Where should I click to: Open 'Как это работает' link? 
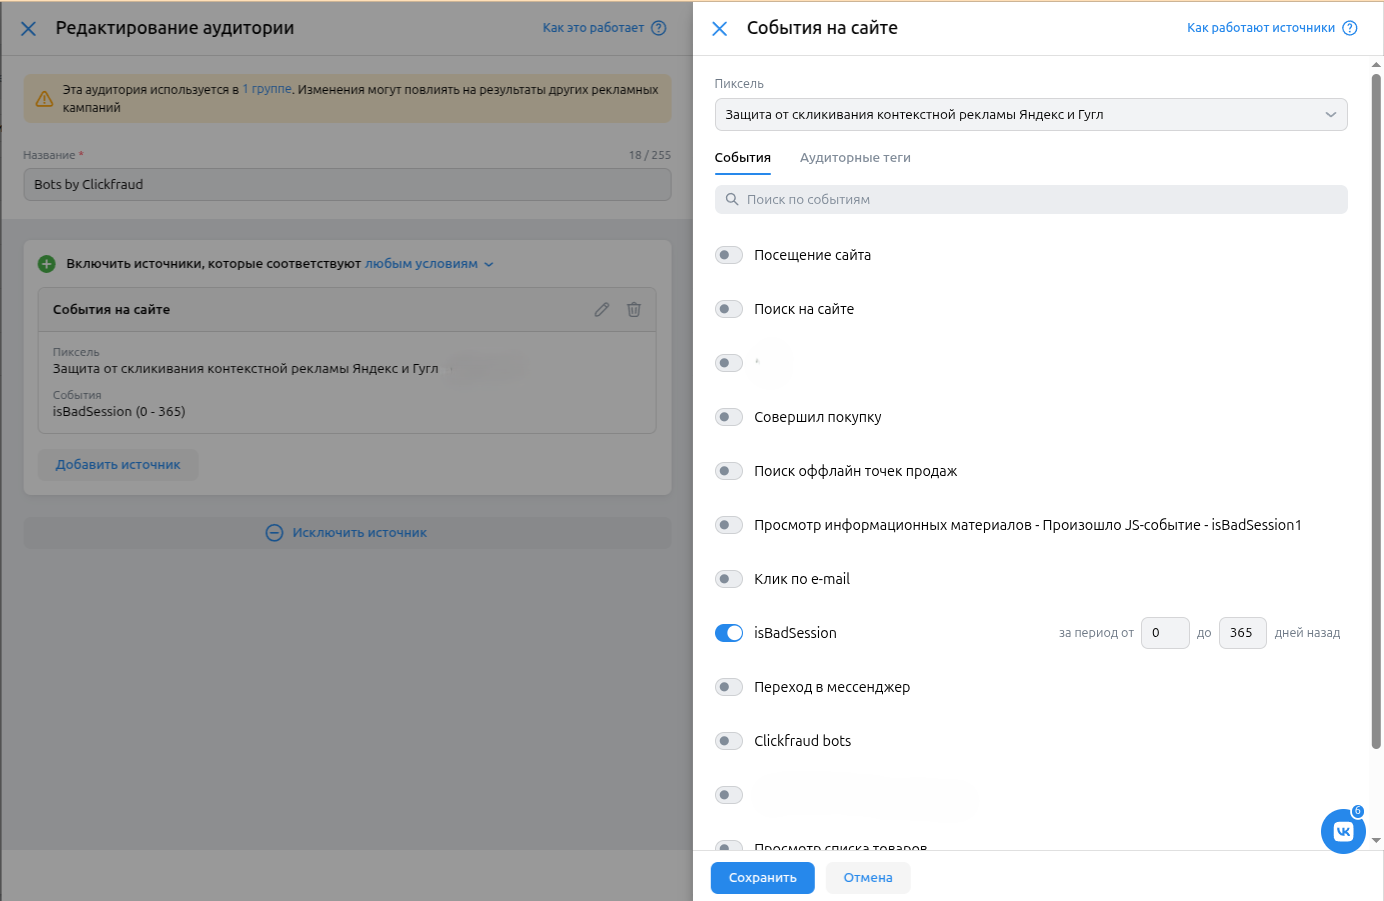[593, 28]
